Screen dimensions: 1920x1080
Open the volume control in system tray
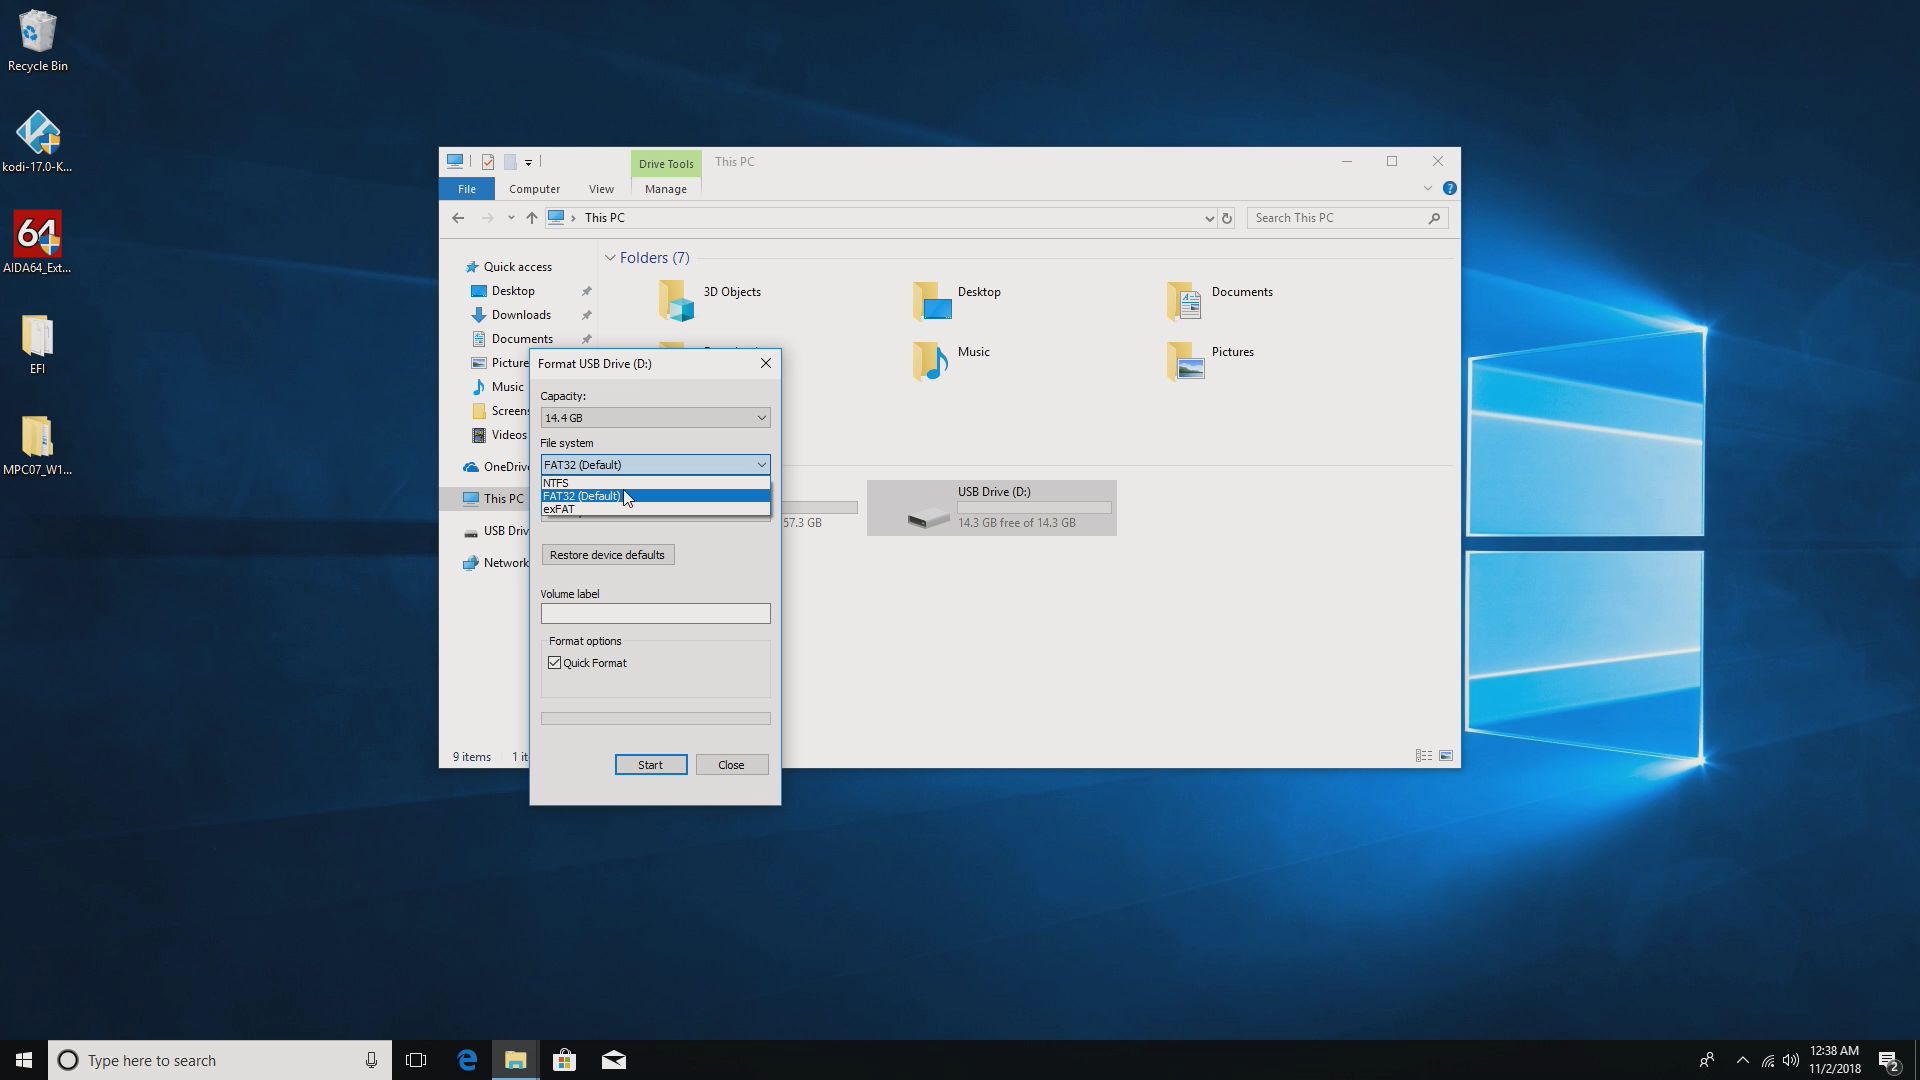click(1791, 1060)
